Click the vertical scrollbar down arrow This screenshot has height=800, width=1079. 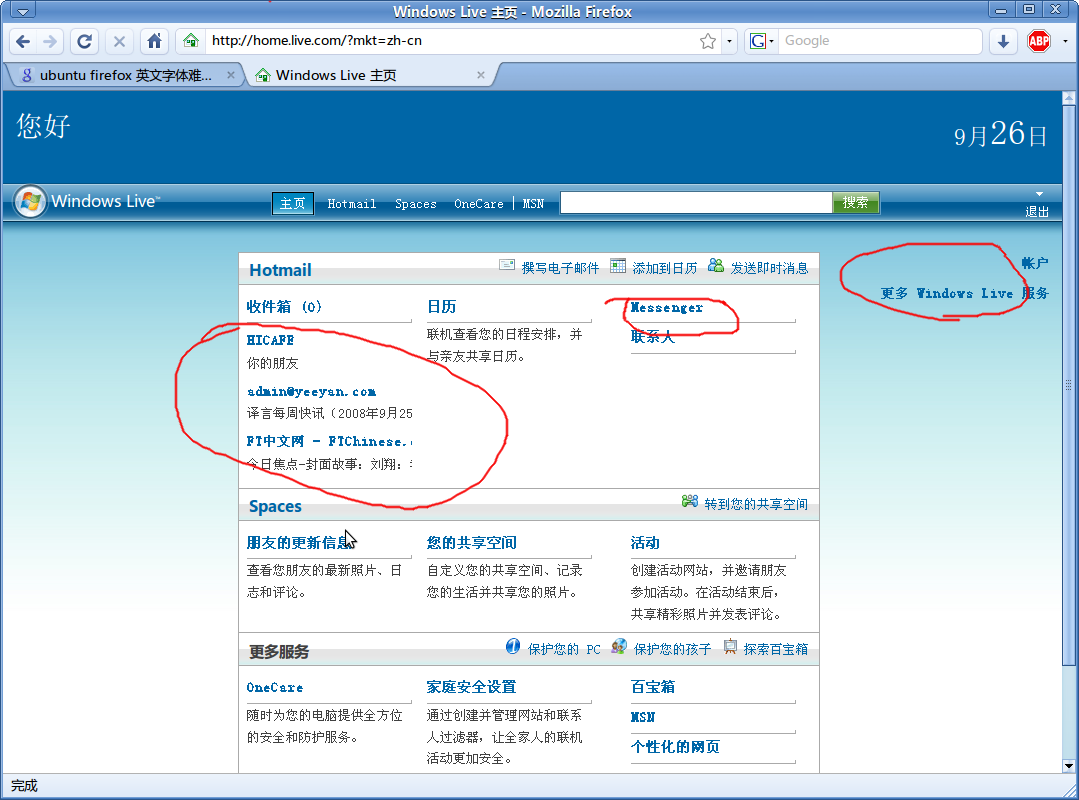point(1069,766)
